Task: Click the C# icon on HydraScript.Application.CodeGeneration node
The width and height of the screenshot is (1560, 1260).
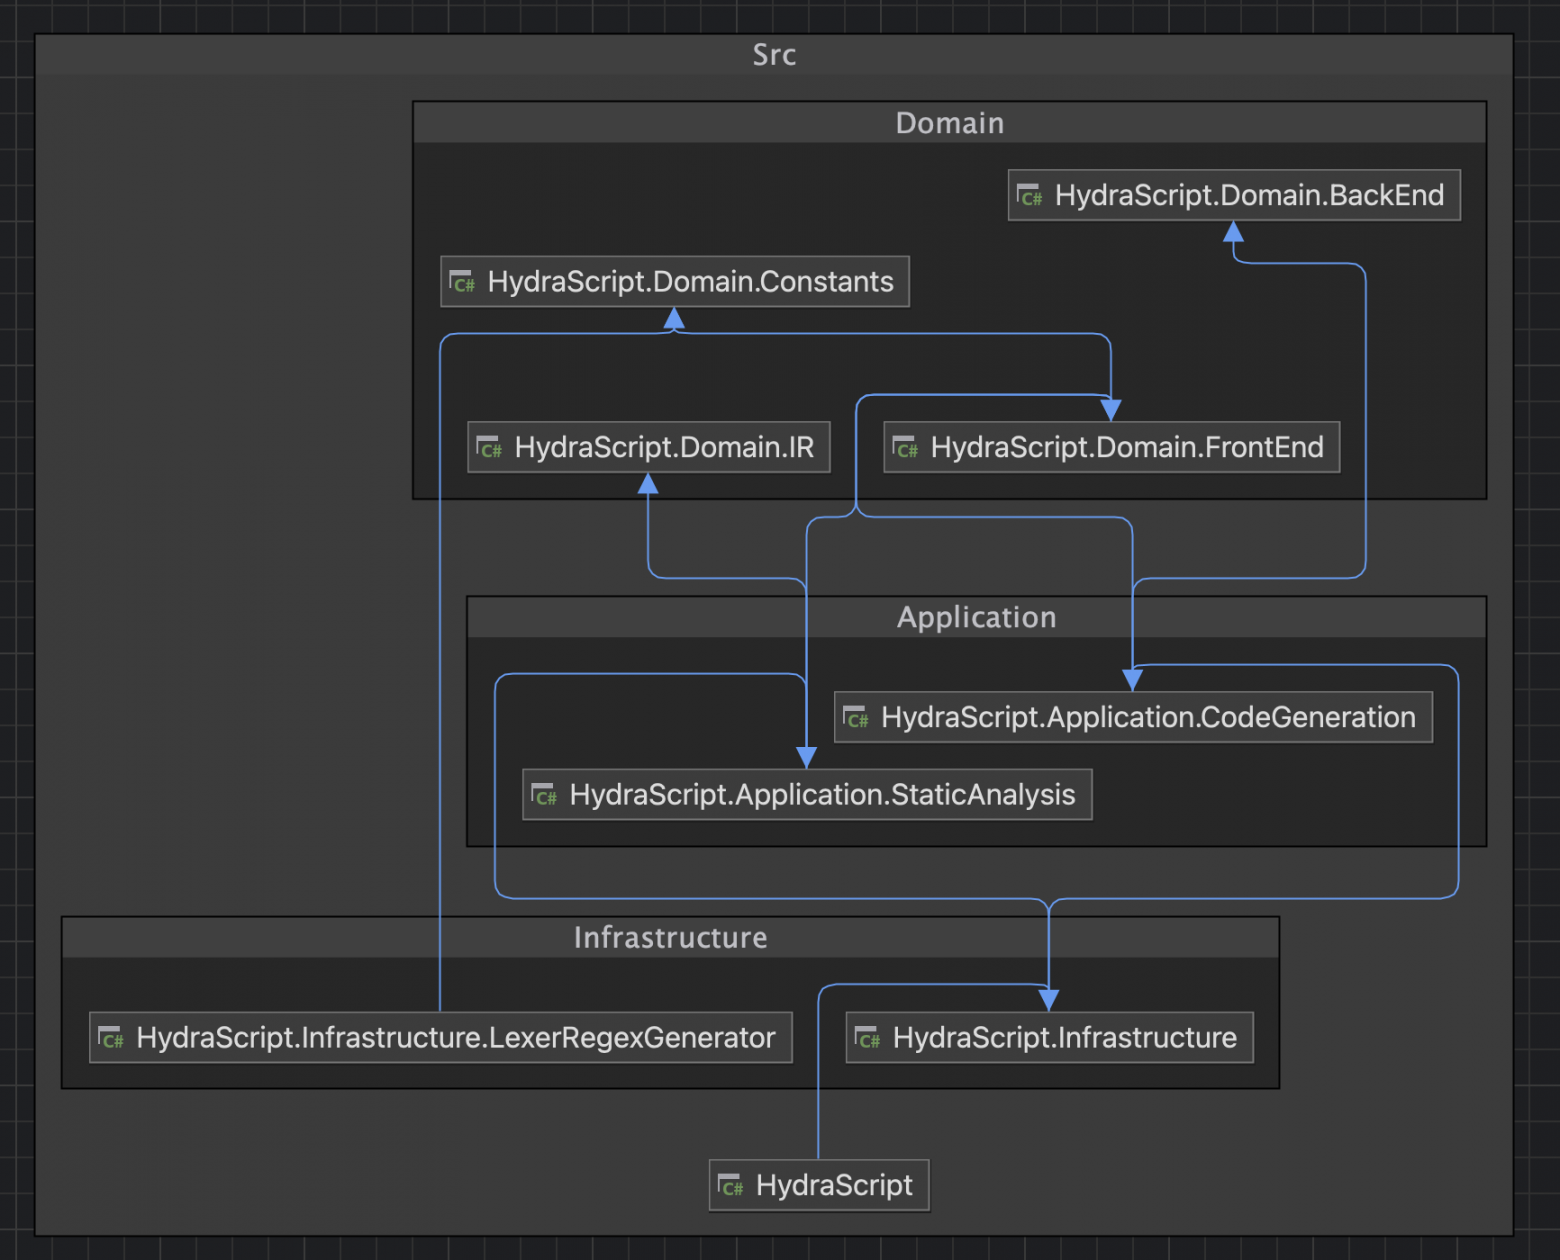Action: (856, 717)
